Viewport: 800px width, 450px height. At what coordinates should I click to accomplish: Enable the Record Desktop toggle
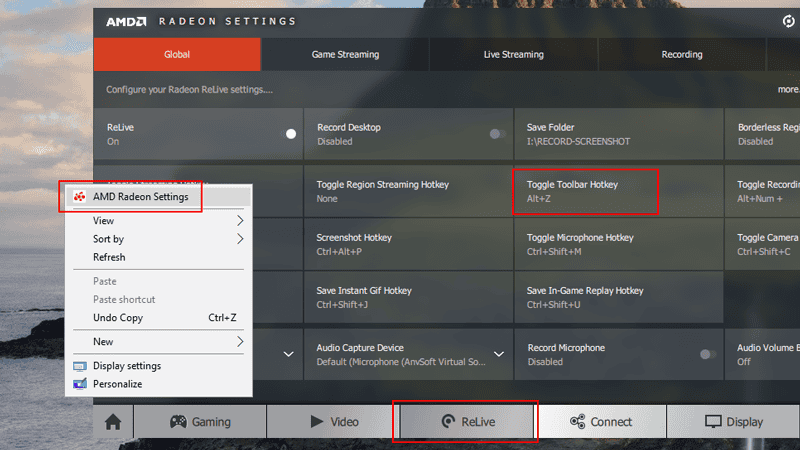497,134
